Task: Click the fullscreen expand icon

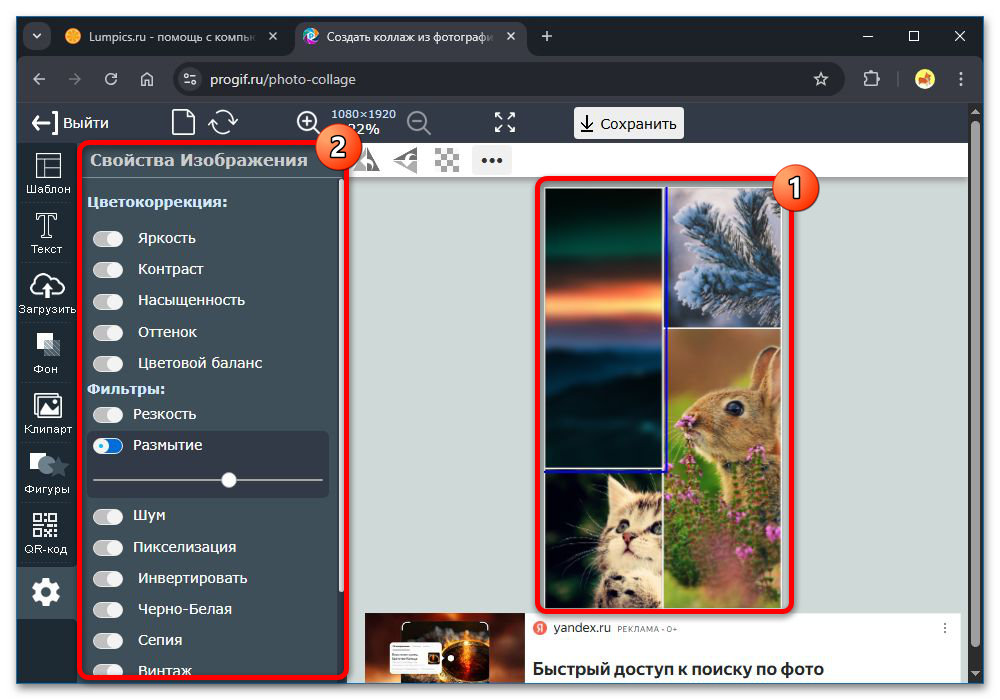Action: [x=505, y=123]
